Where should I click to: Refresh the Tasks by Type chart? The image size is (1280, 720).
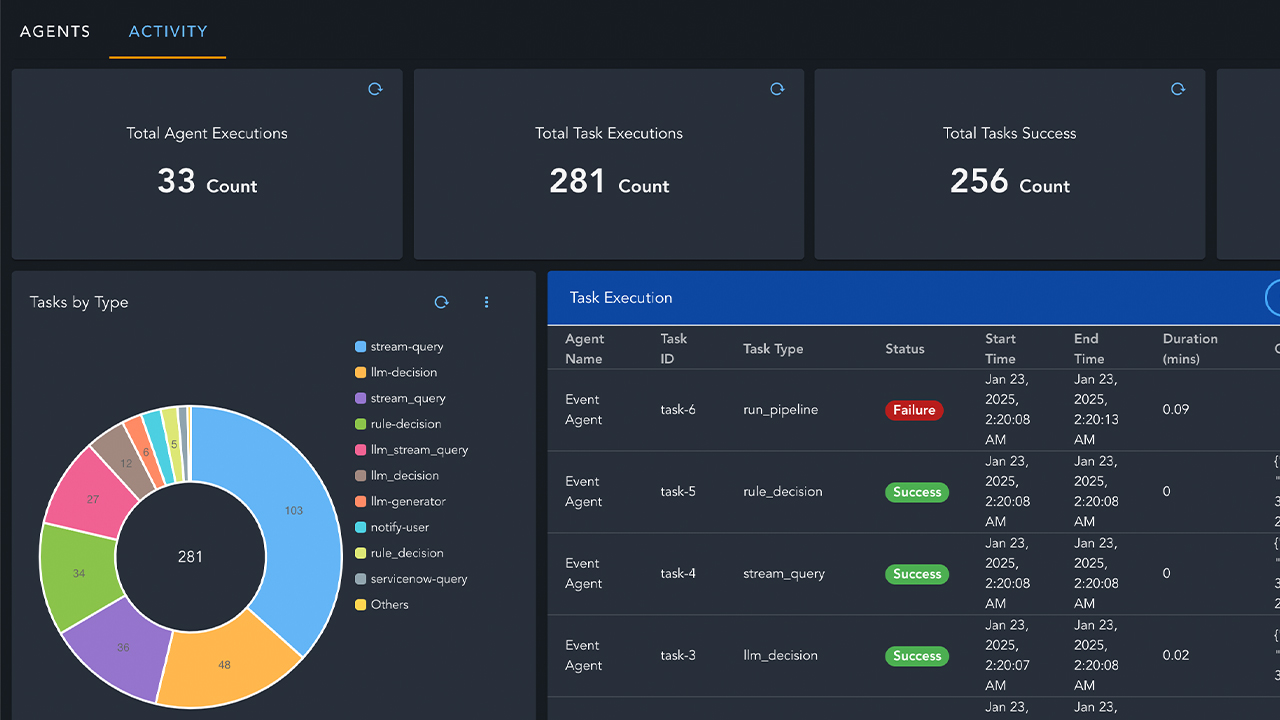[441, 302]
